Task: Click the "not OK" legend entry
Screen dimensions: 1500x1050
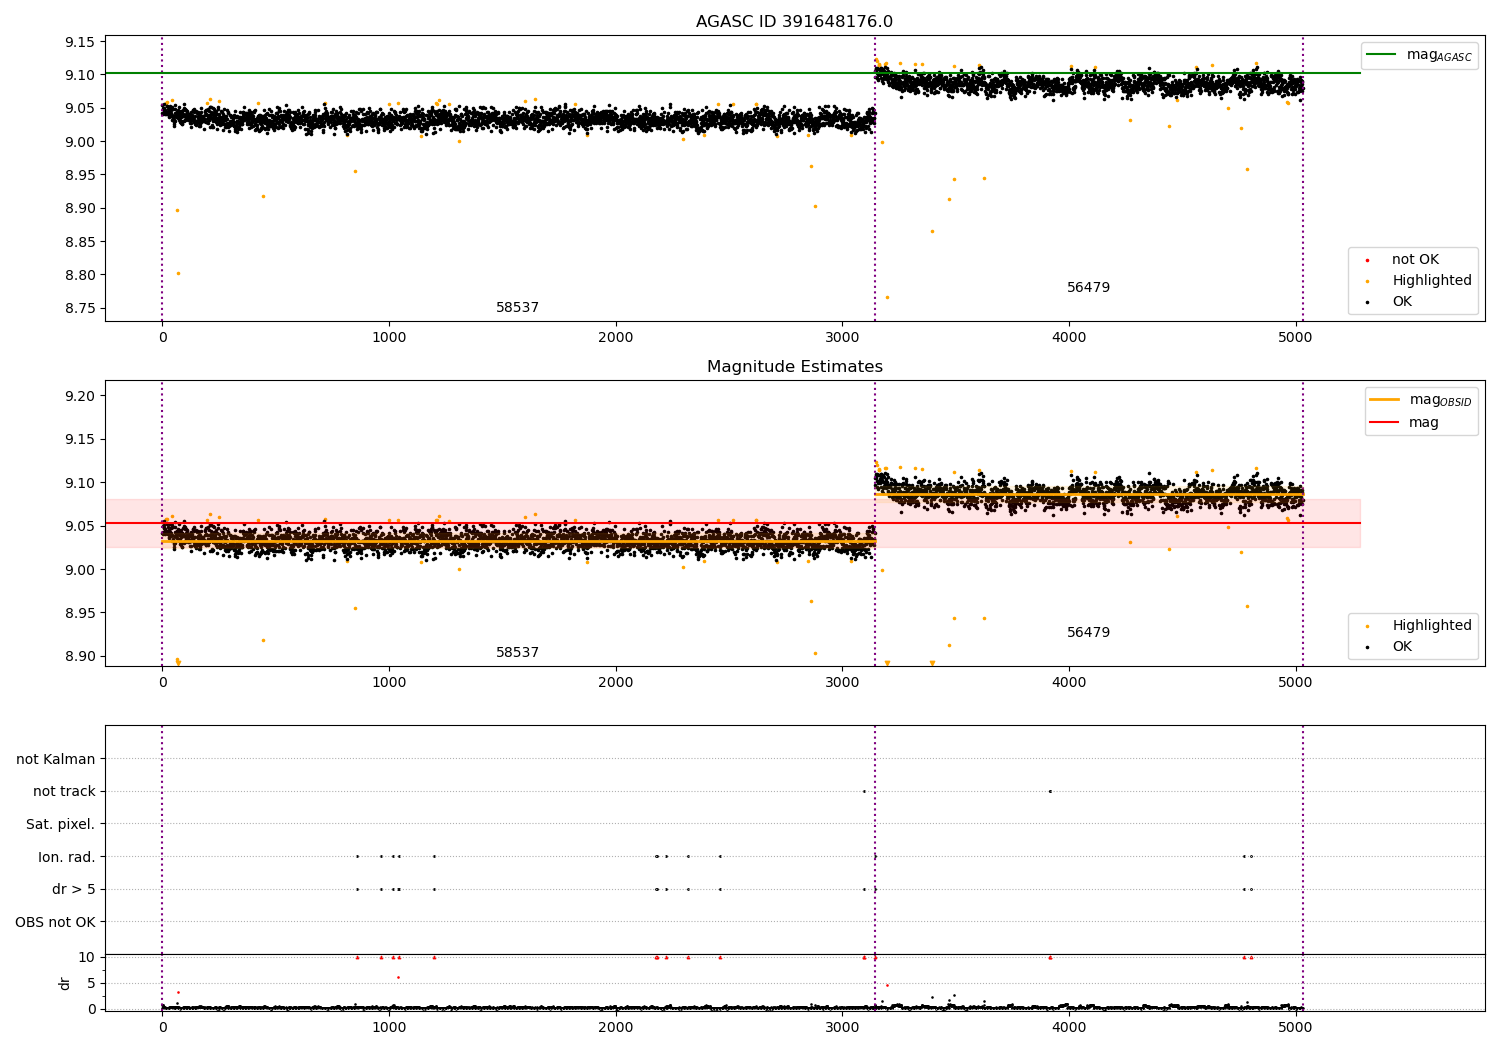Action: [1415, 260]
